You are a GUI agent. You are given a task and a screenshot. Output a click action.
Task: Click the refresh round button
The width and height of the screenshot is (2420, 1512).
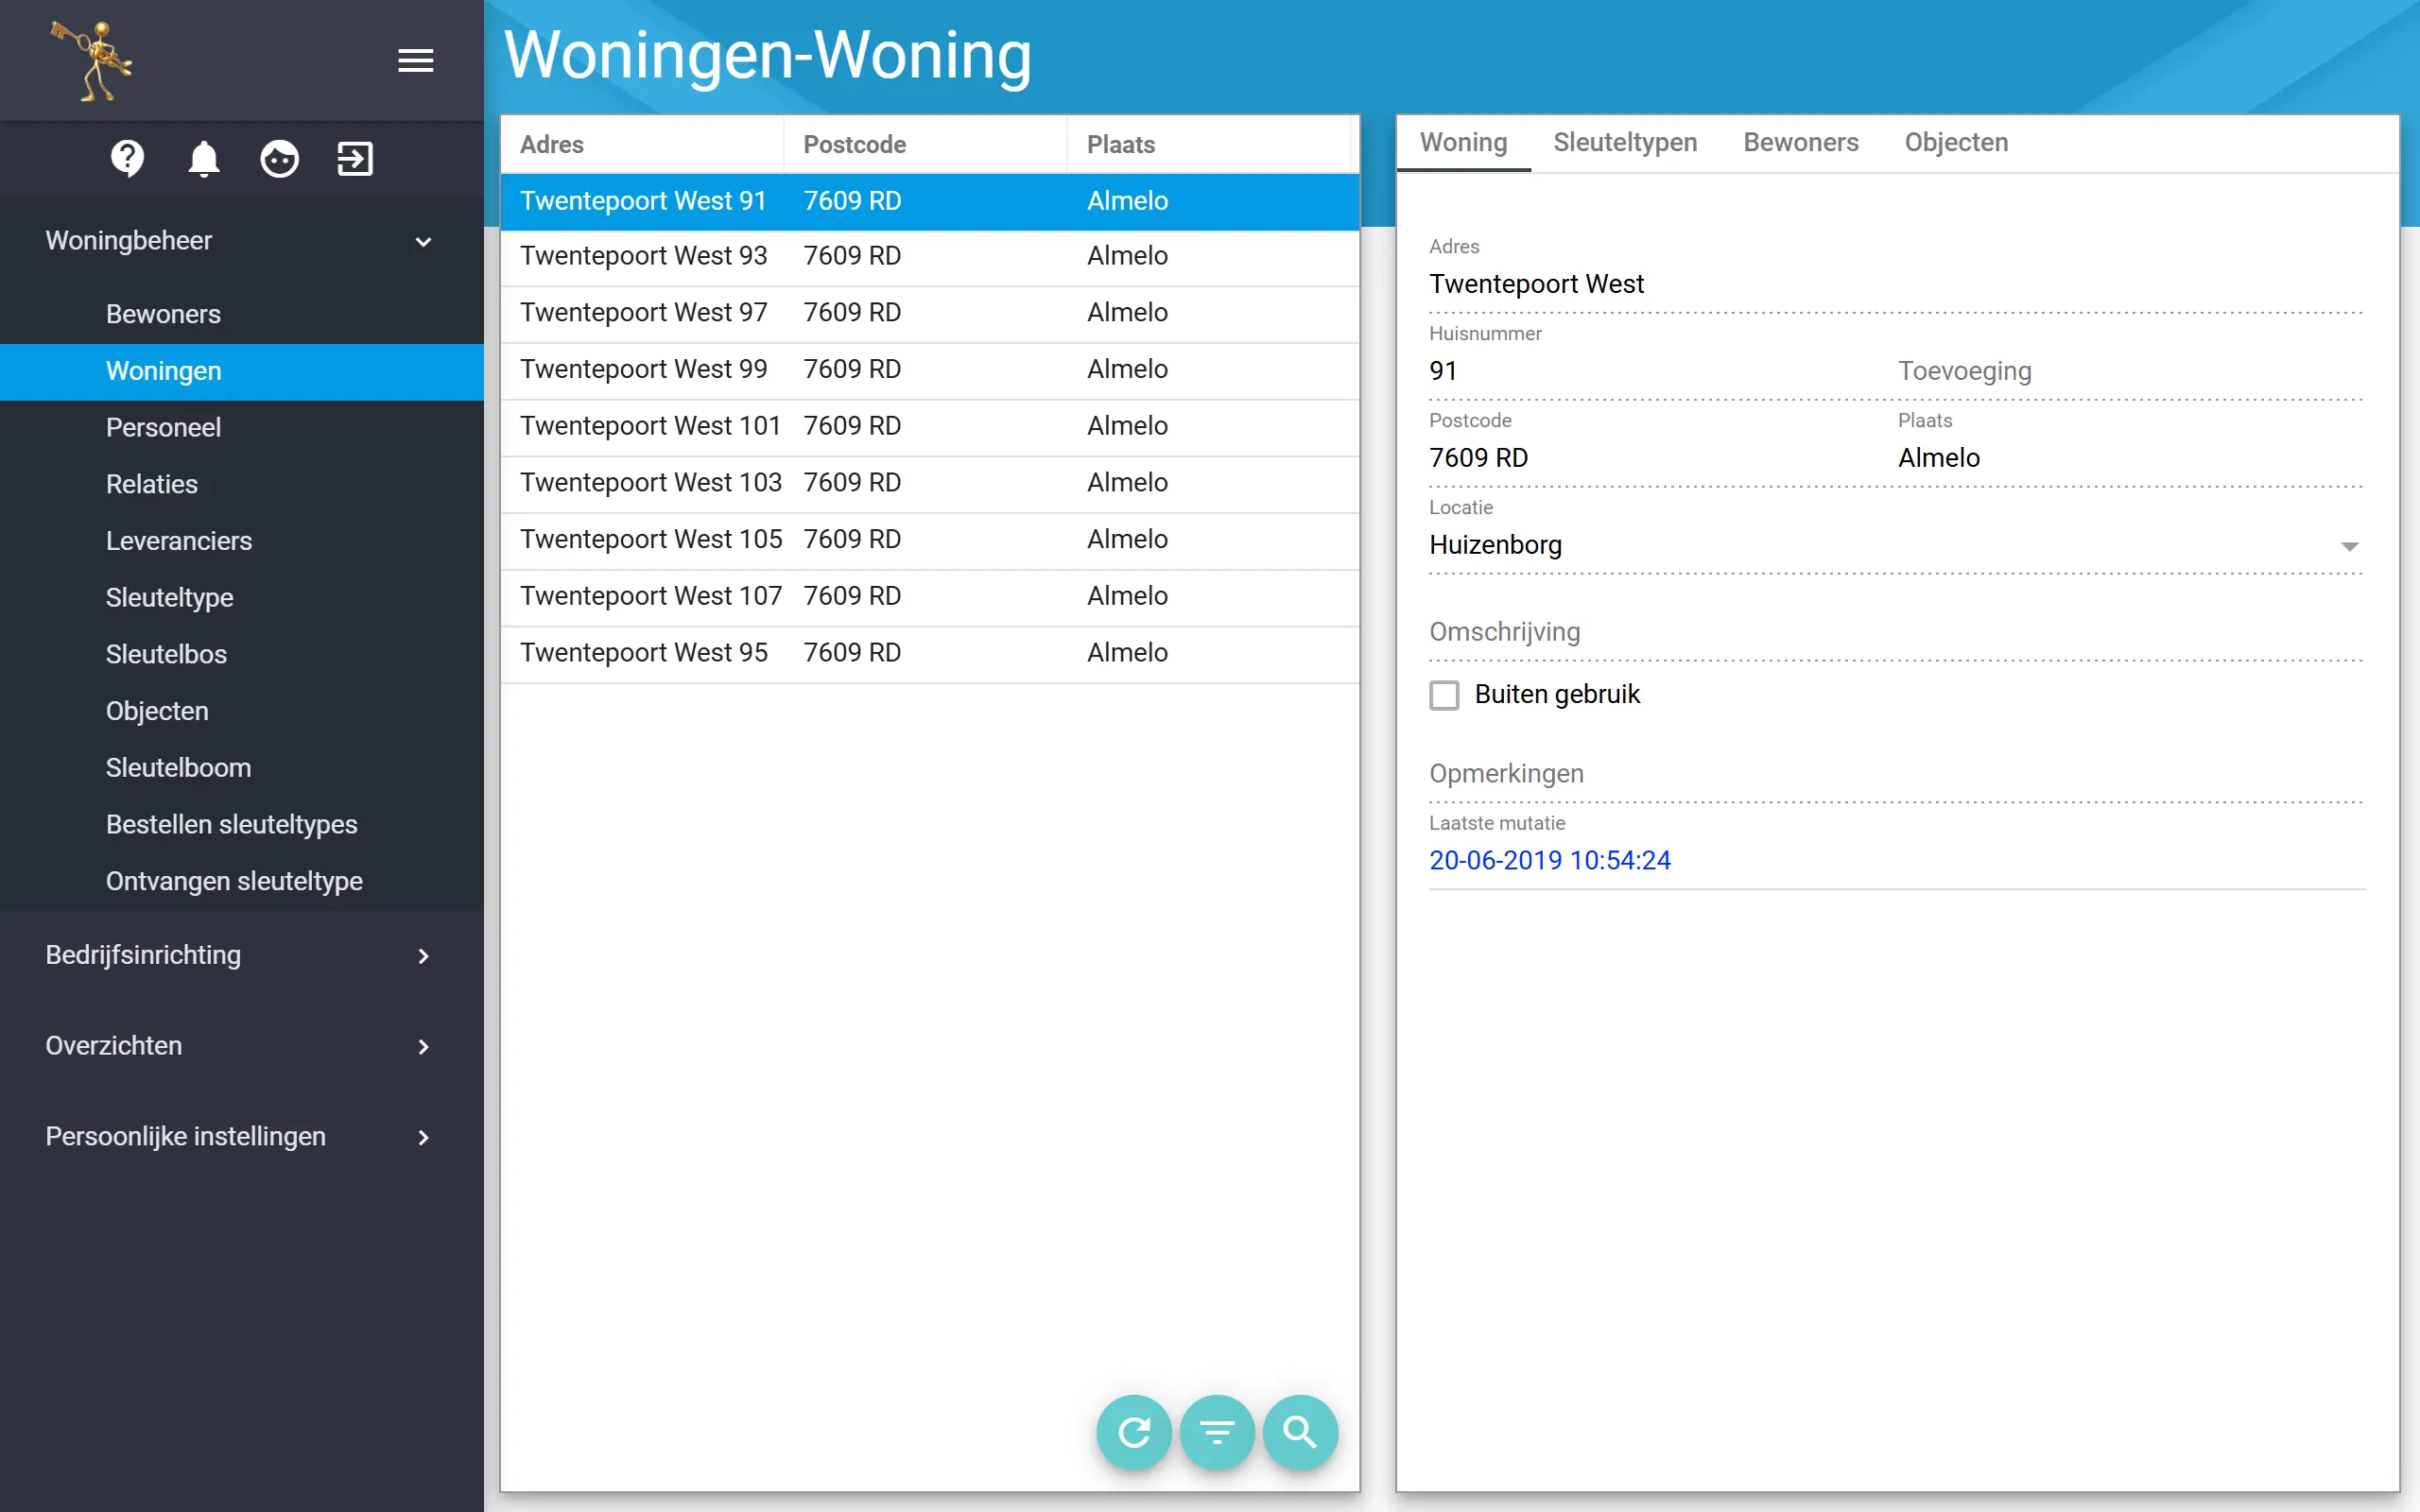pyautogui.click(x=1134, y=1432)
